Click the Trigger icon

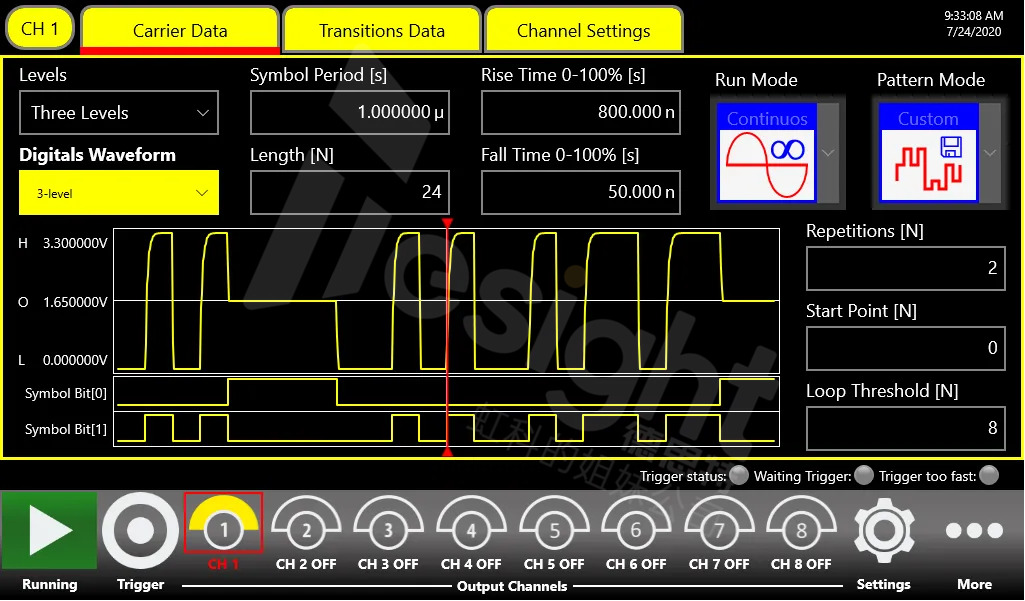point(140,531)
